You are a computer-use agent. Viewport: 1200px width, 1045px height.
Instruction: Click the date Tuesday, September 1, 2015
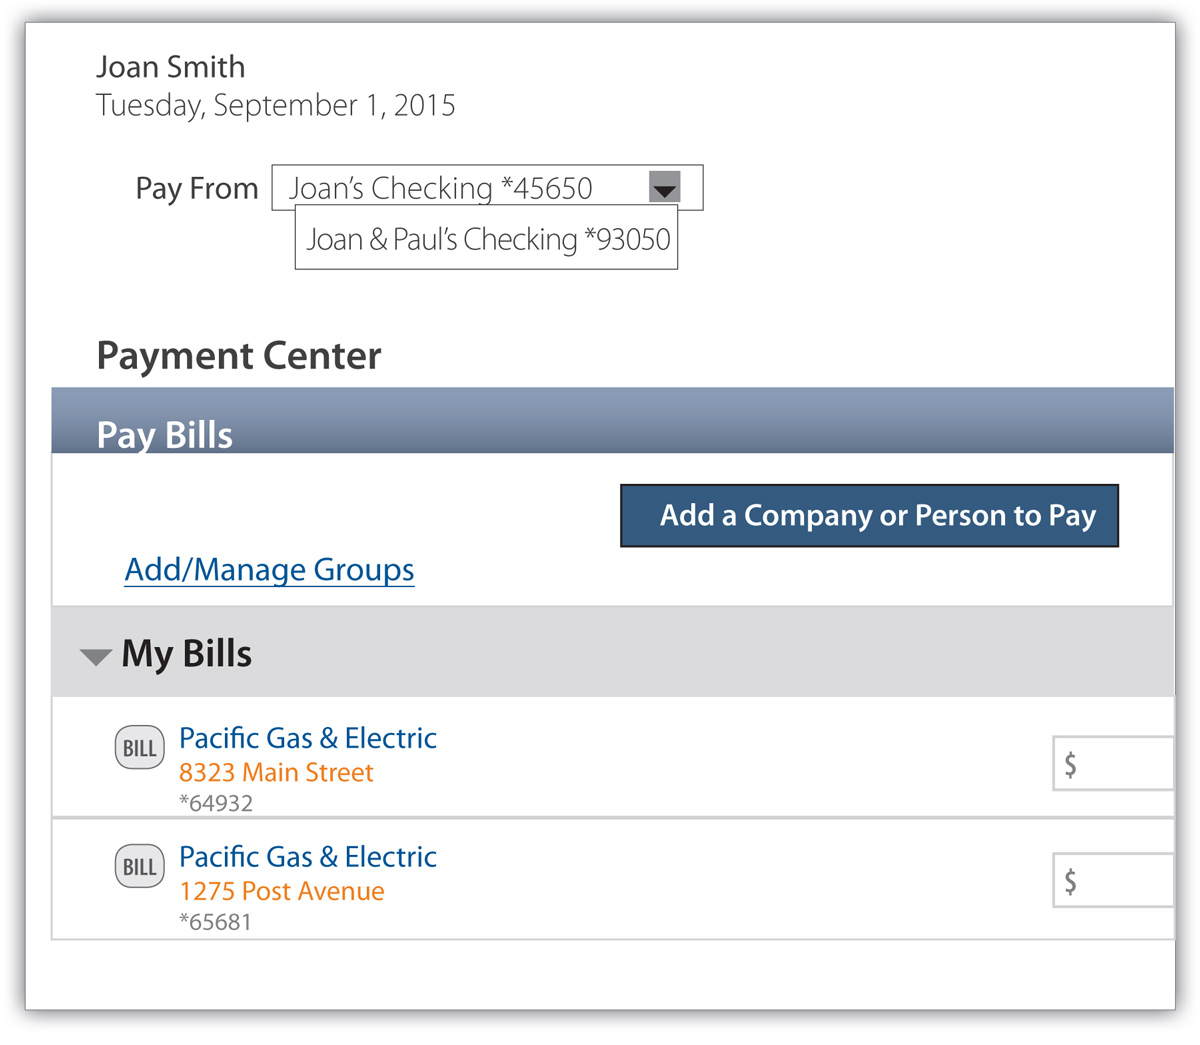pyautogui.click(x=276, y=105)
